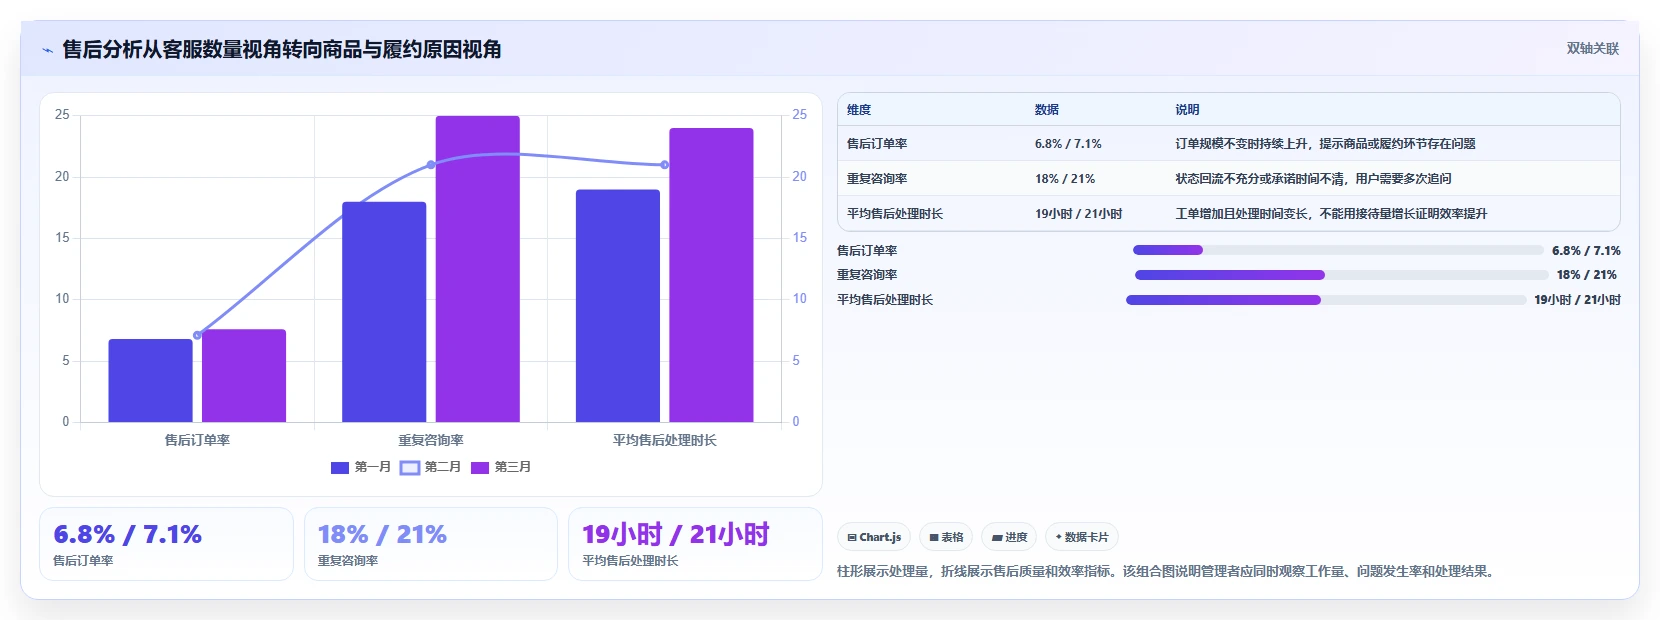
Task: Click the 第三月 bar for 平均售后处理时长
Action: coord(711,275)
